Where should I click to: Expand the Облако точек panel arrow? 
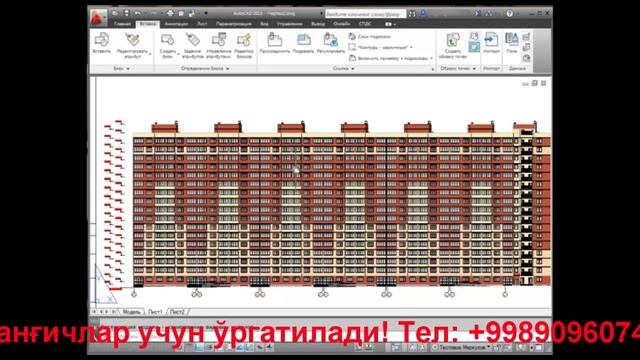(474, 69)
